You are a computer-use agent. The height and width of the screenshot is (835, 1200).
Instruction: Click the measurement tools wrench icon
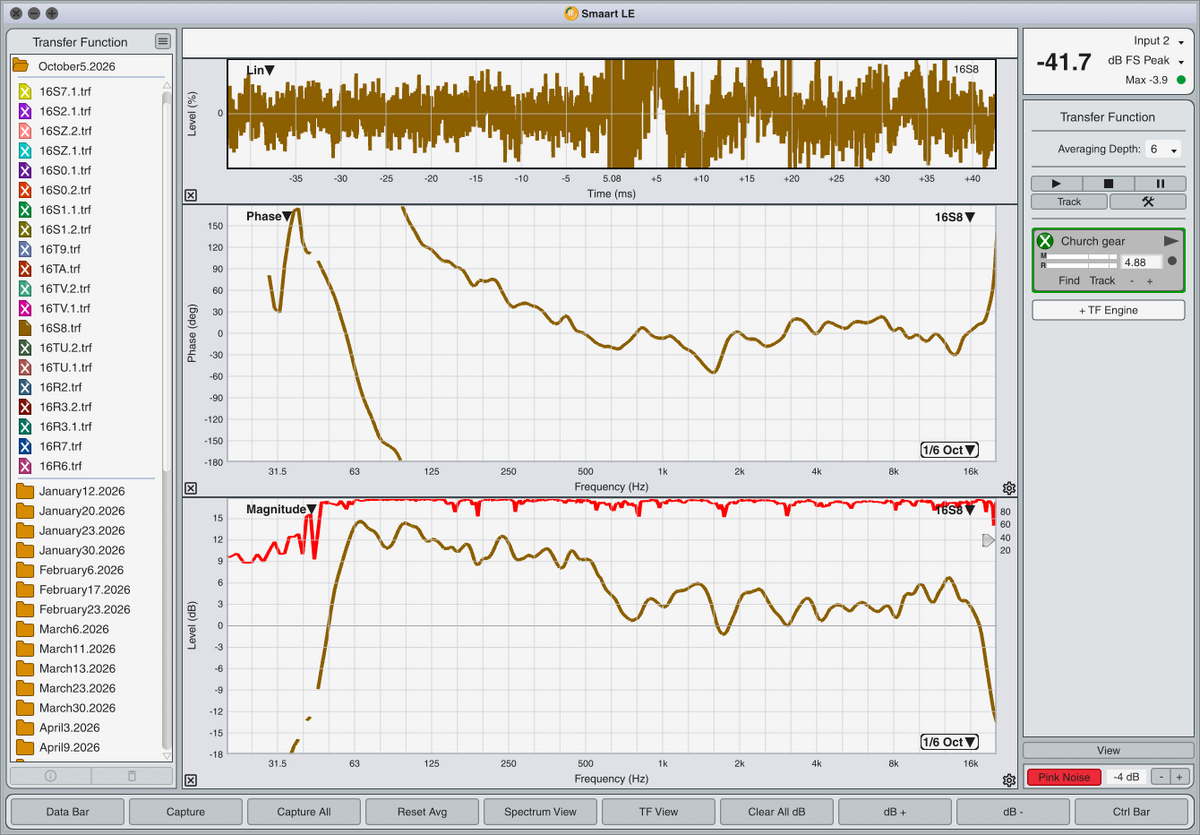click(1147, 201)
